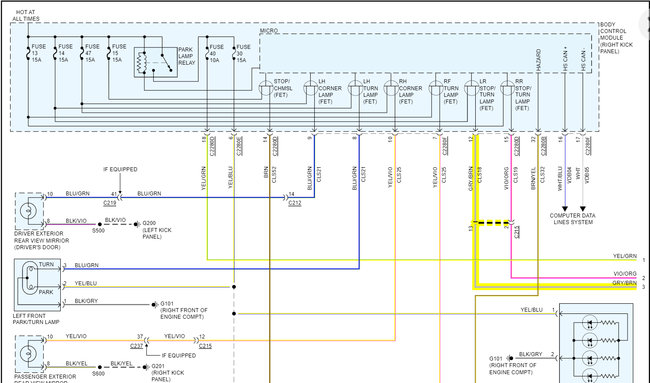Click the VDB04 circuit label
Viewport: 650px width, 383px height.
pyautogui.click(x=569, y=175)
